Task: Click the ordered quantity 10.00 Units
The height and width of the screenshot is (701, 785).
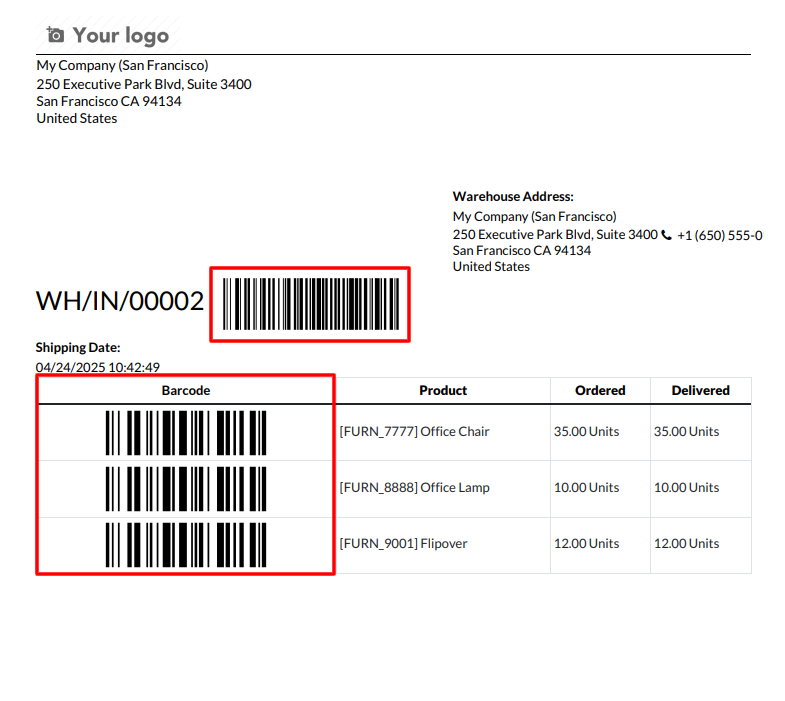Action: pos(586,488)
